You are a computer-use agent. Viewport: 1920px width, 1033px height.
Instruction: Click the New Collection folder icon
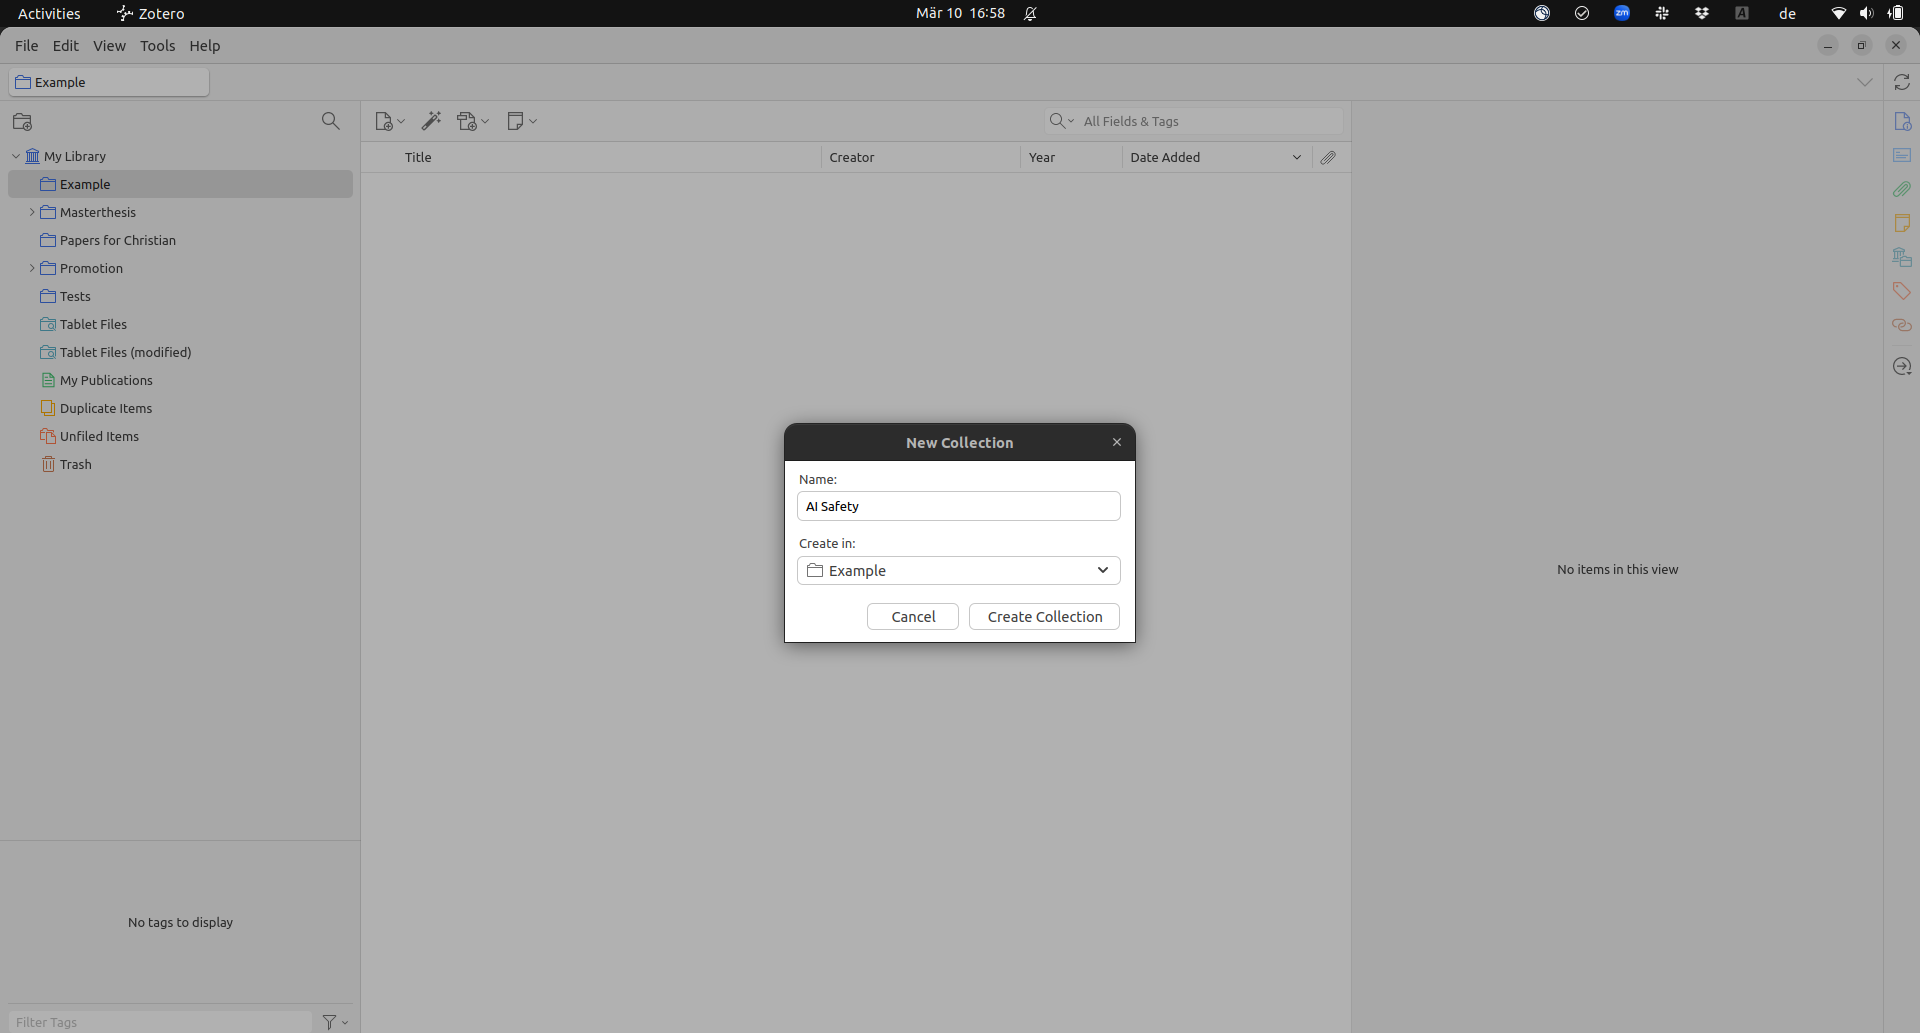pyautogui.click(x=22, y=122)
